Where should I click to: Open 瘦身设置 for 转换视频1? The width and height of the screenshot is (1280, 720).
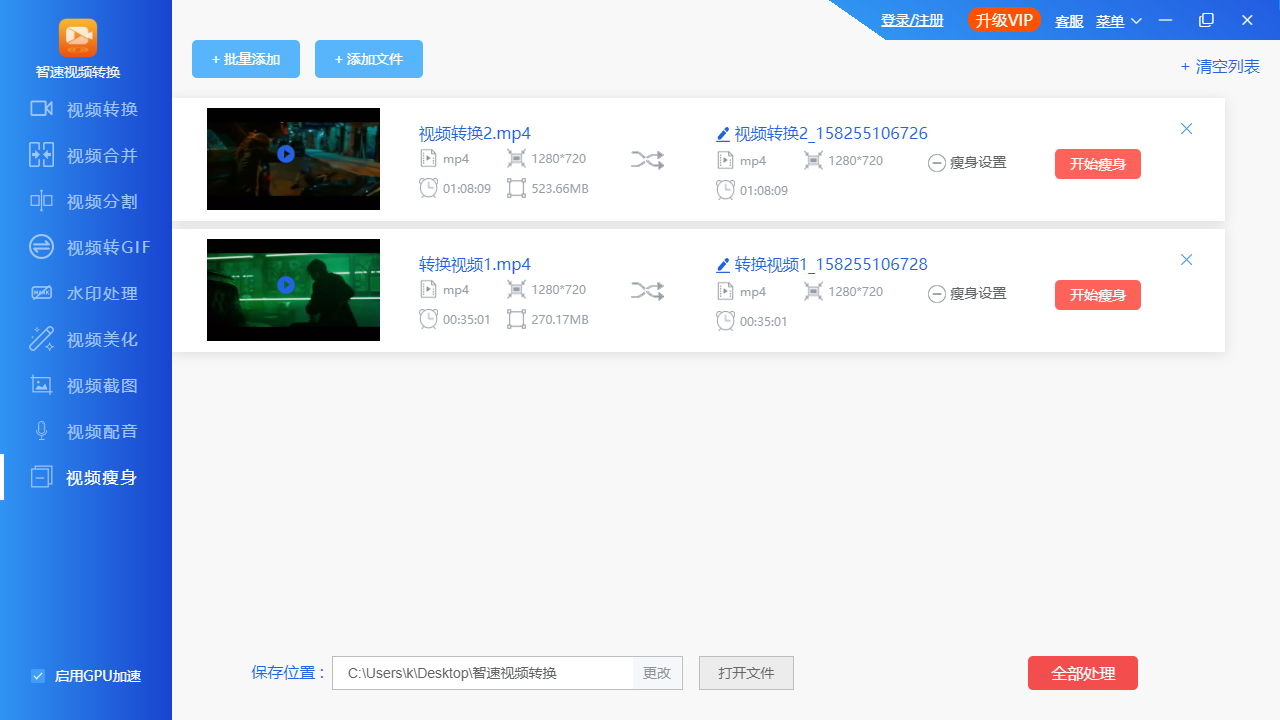pyautogui.click(x=967, y=294)
